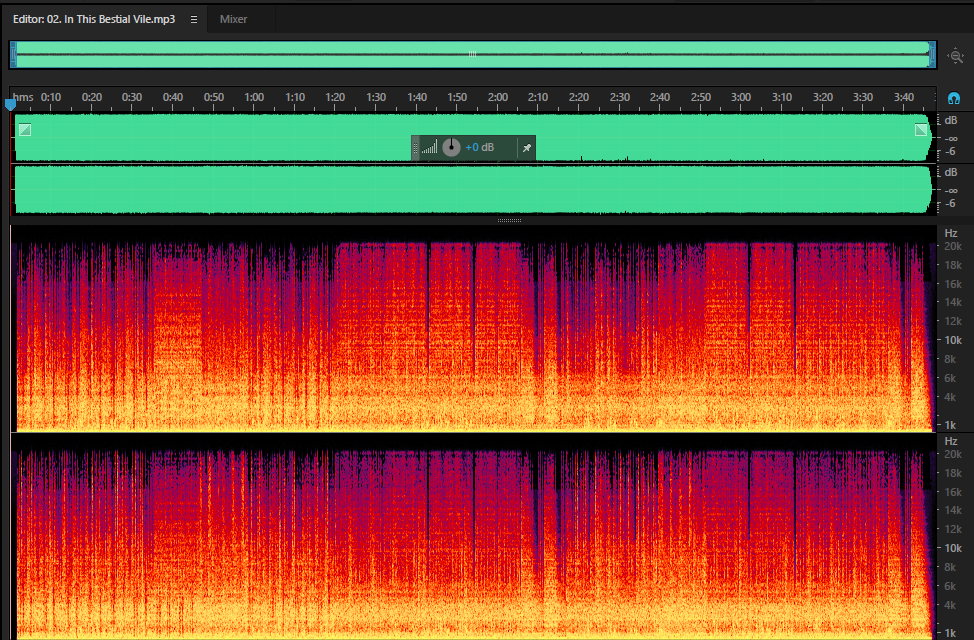The width and height of the screenshot is (974, 640).
Task: Click the Fade Out handle on the waveform
Action: pos(921,129)
